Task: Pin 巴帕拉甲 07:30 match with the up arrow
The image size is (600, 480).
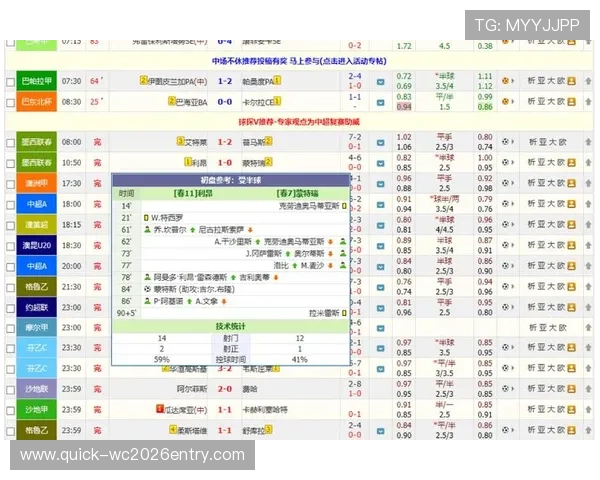Action: 588,81
